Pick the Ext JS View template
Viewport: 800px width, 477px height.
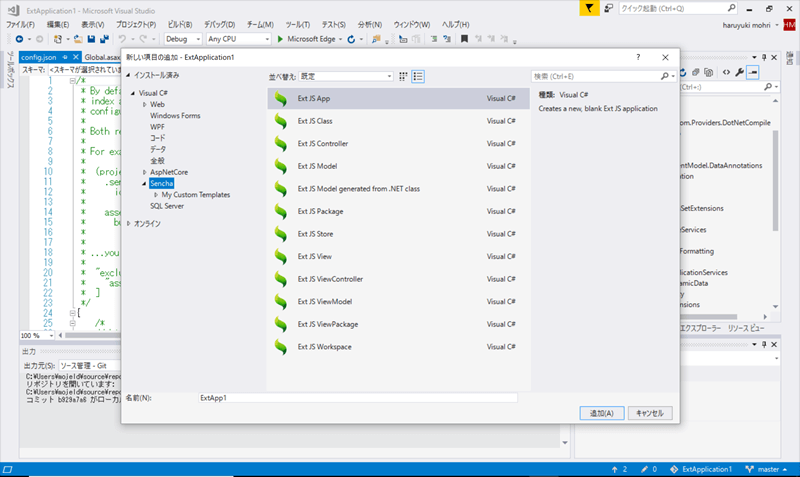click(398, 256)
